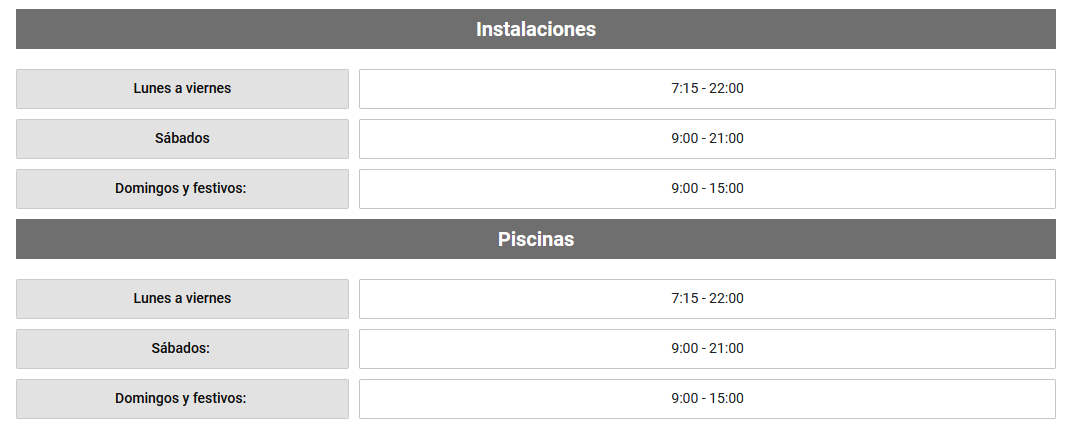The height and width of the screenshot is (431, 1070).
Task: Click Piscinas weekday hours 7:15 - 22:00
Action: coord(708,299)
